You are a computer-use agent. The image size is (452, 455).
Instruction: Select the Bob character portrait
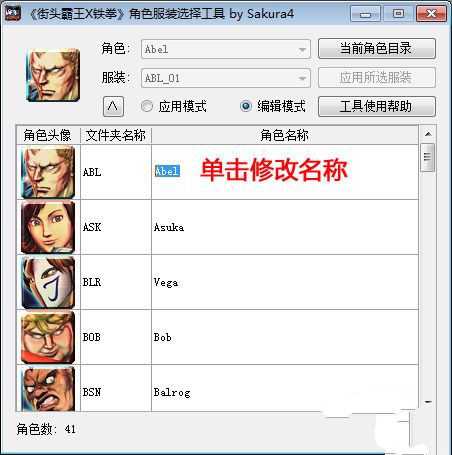coord(48,337)
